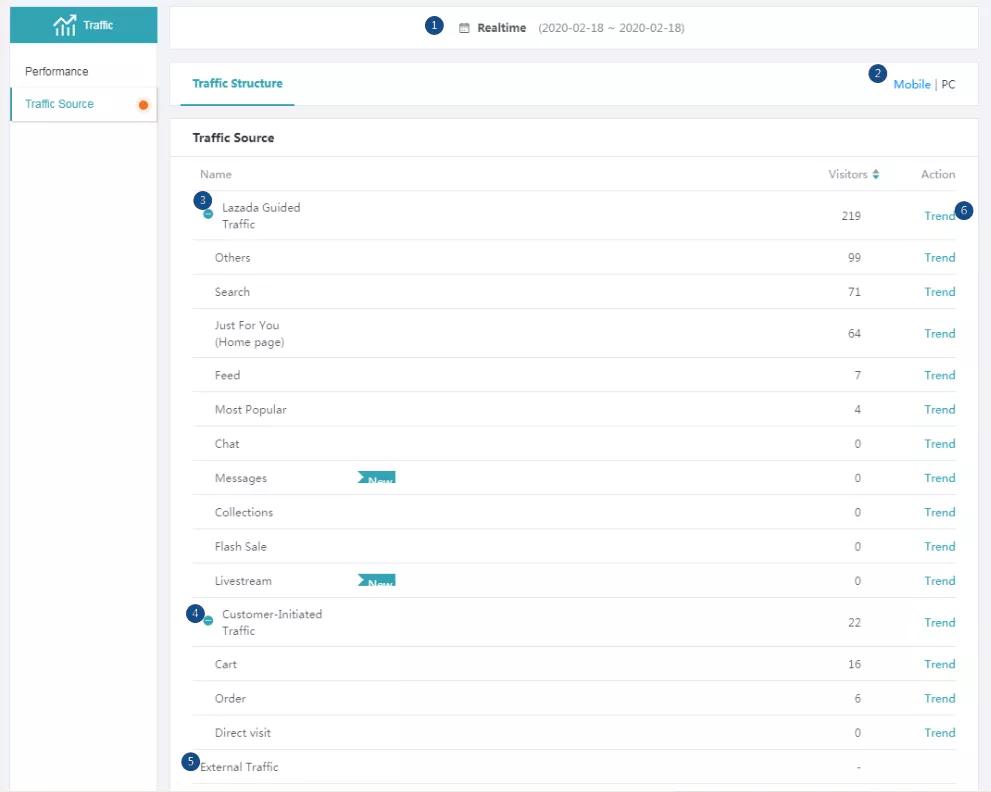
Task: Collapse the Customer-Initiated Traffic group
Action: (x=208, y=620)
